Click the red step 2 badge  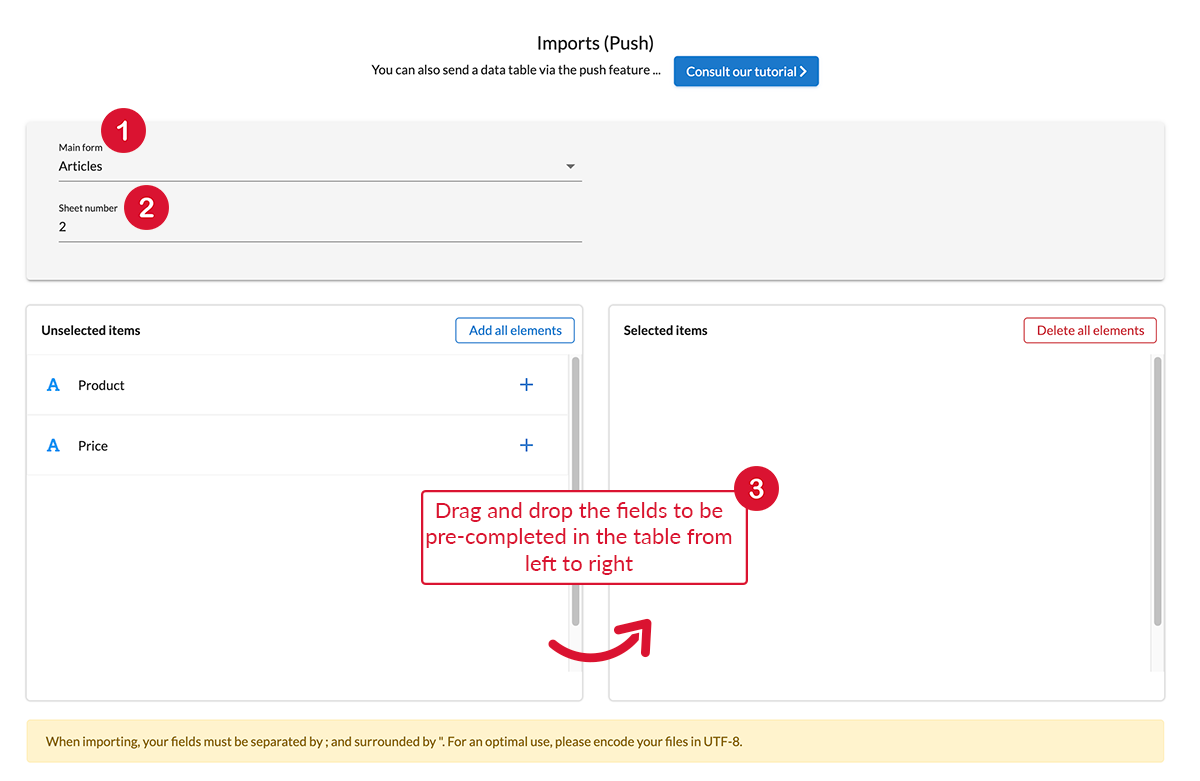(x=146, y=207)
